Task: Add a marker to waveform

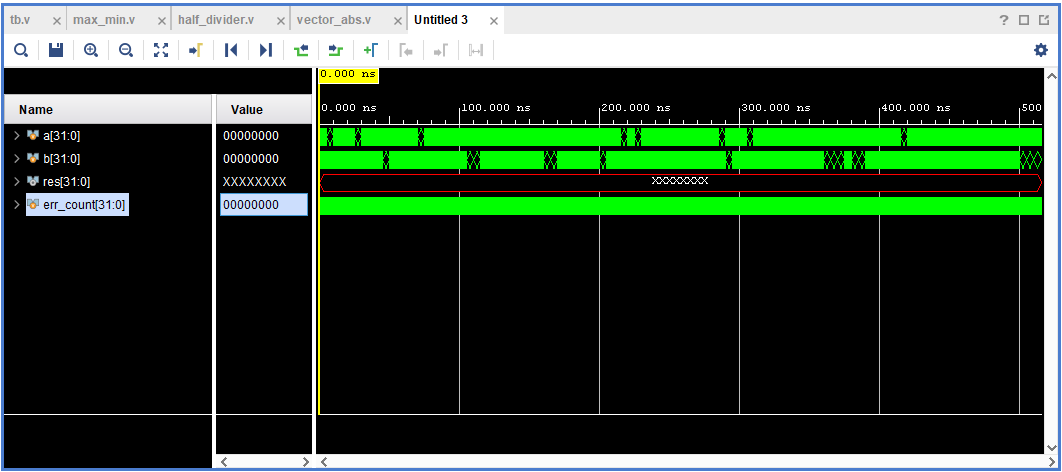Action: 371,50
